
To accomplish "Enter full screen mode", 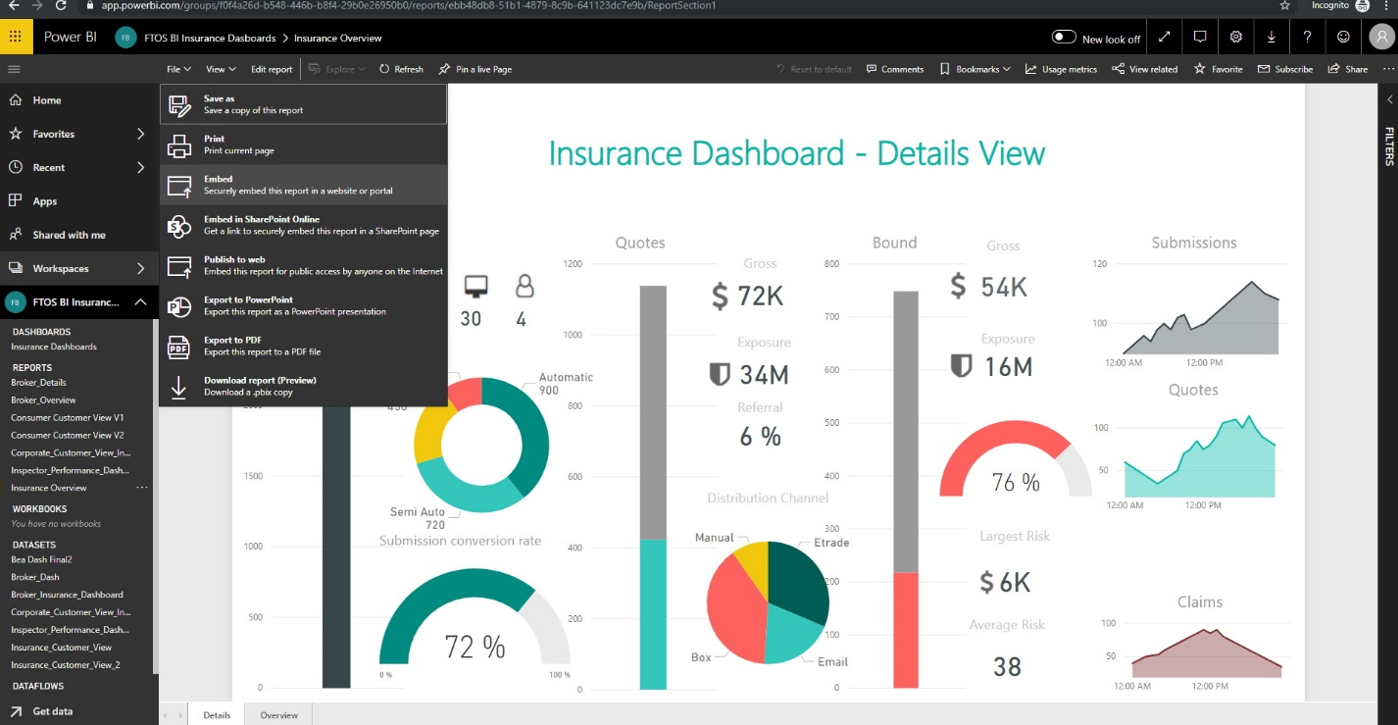I will click(x=1163, y=37).
